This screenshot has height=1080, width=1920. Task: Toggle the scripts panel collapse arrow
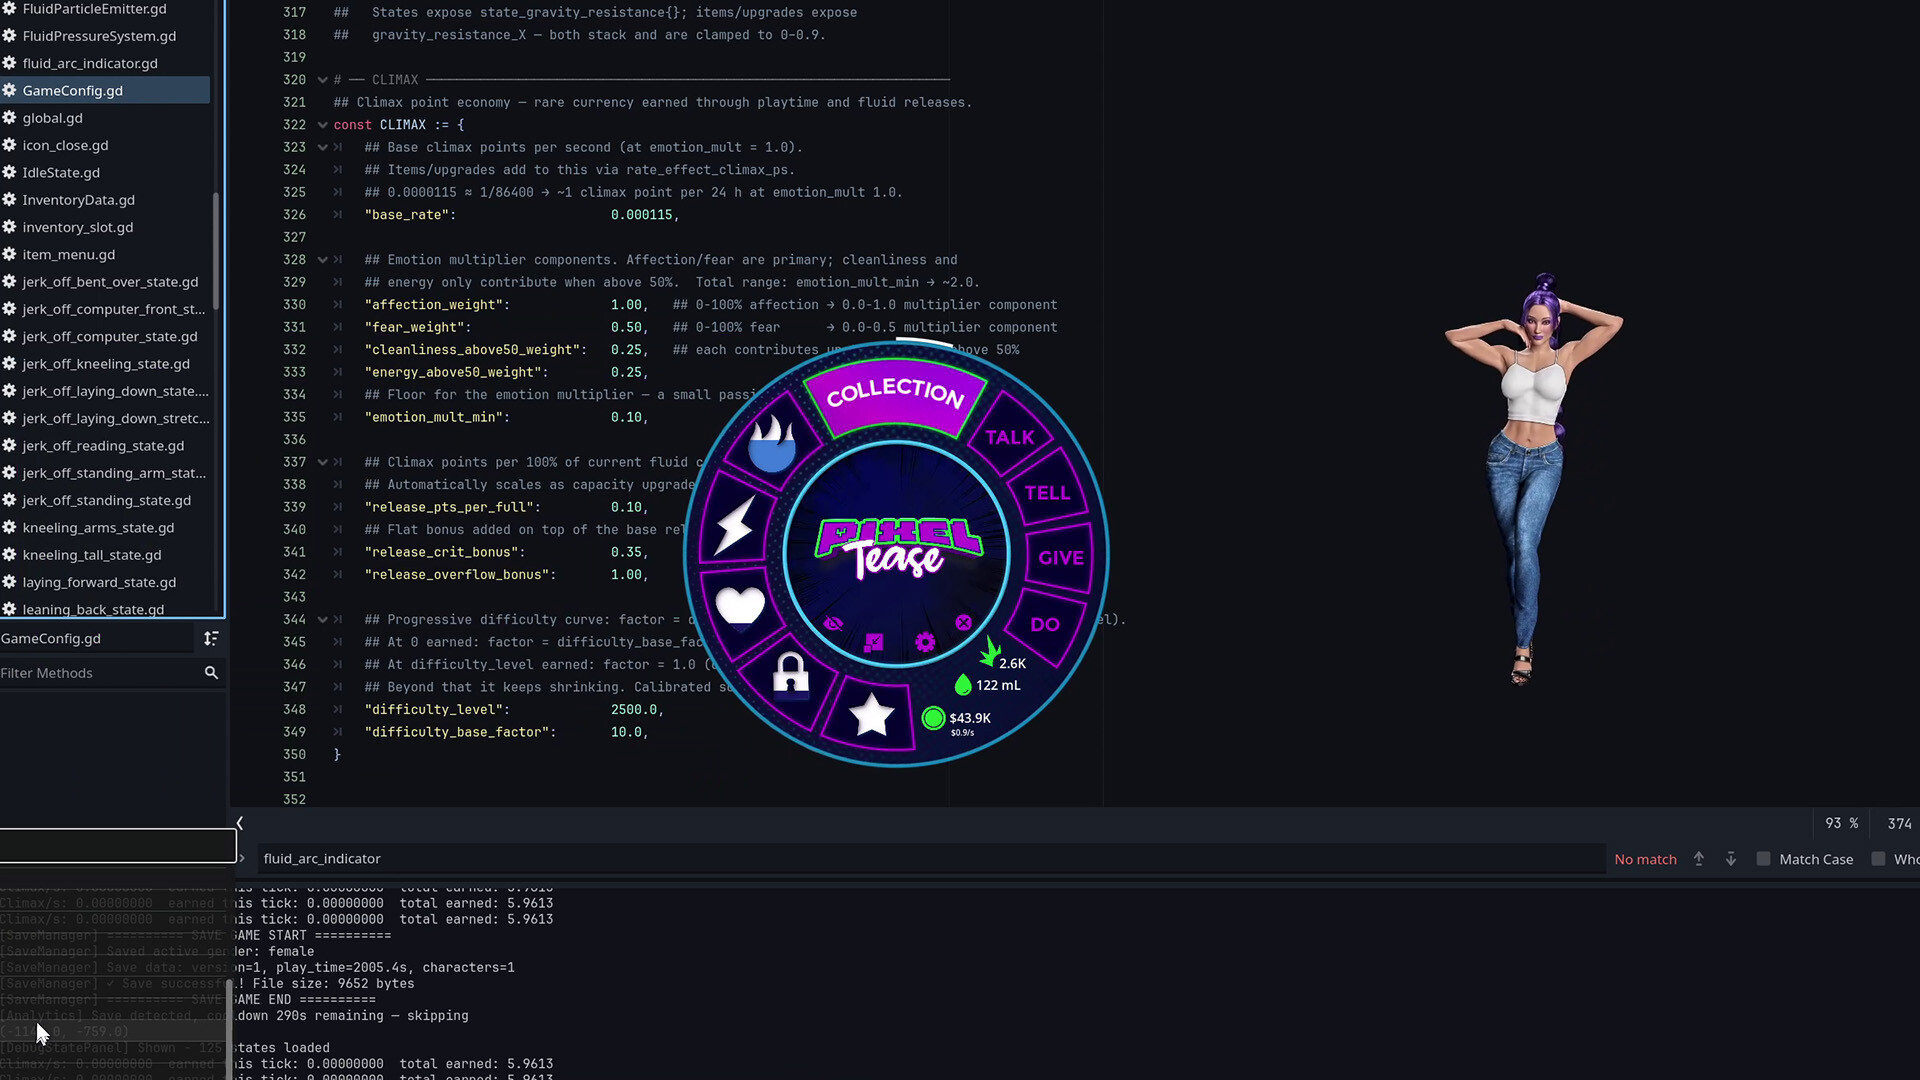[x=240, y=823]
